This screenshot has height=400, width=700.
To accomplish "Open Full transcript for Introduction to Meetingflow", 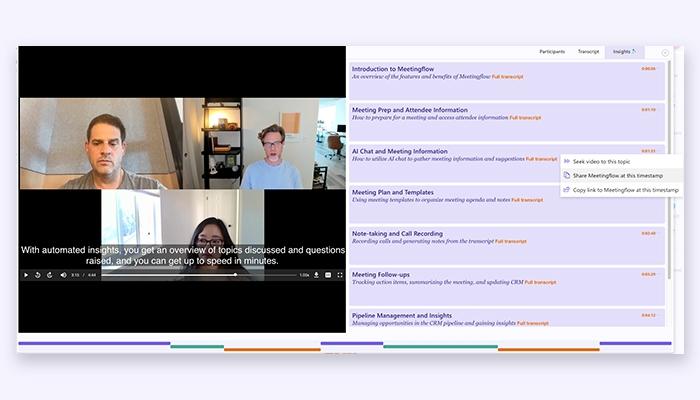I will 507,77.
